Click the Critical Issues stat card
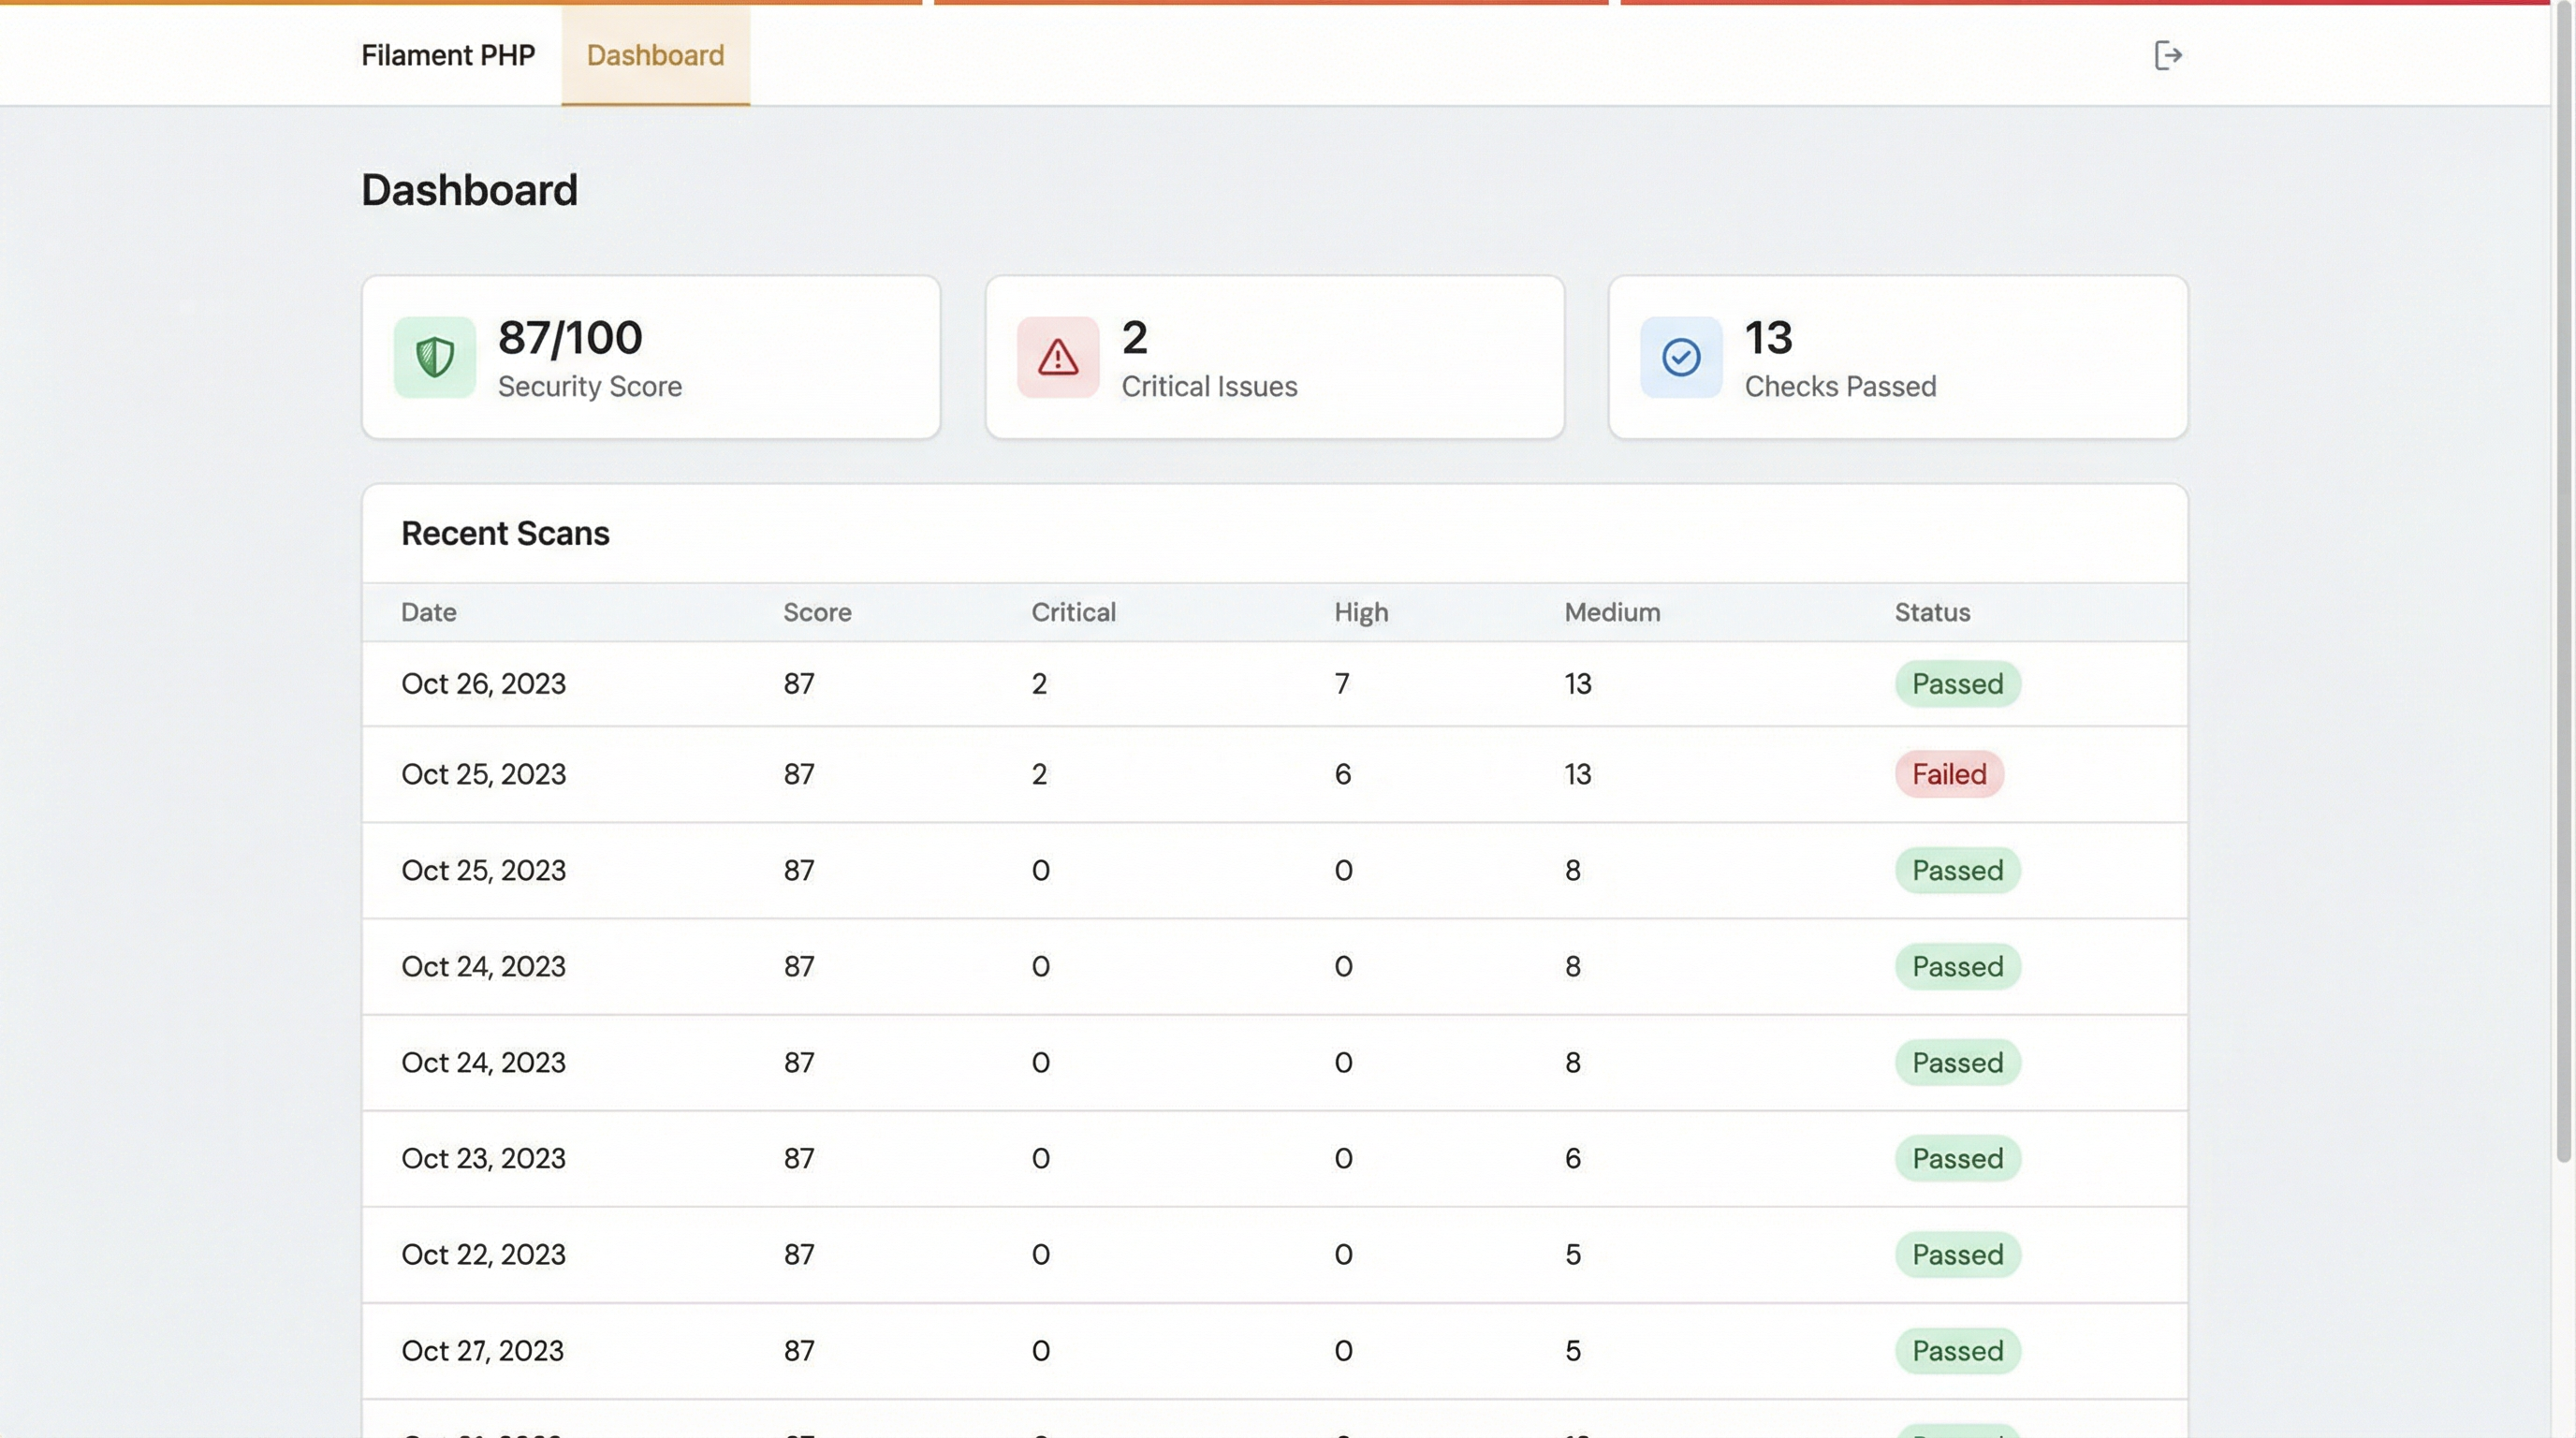 pyautogui.click(x=1275, y=357)
